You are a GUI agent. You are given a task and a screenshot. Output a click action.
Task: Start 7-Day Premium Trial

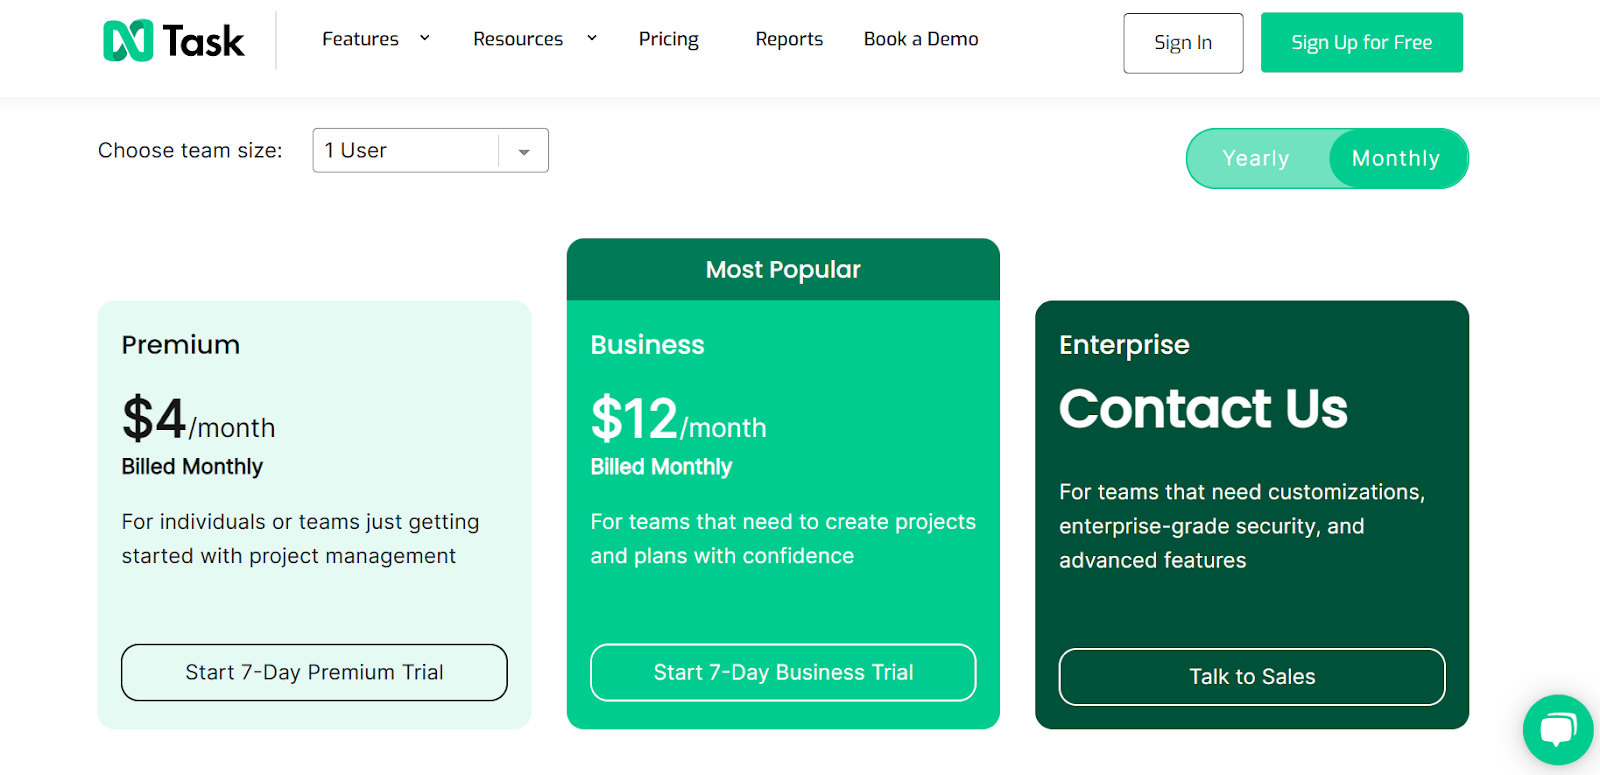pyautogui.click(x=314, y=672)
